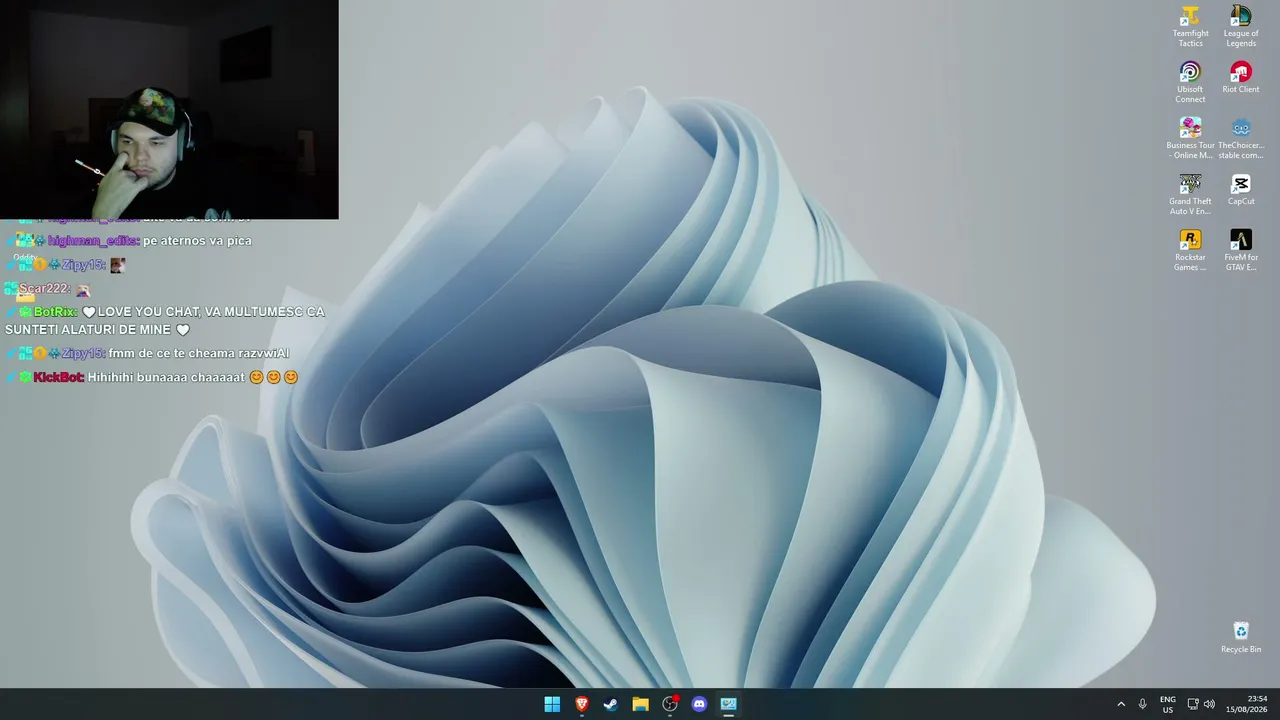
Task: Open Steam from the taskbar
Action: (611, 704)
